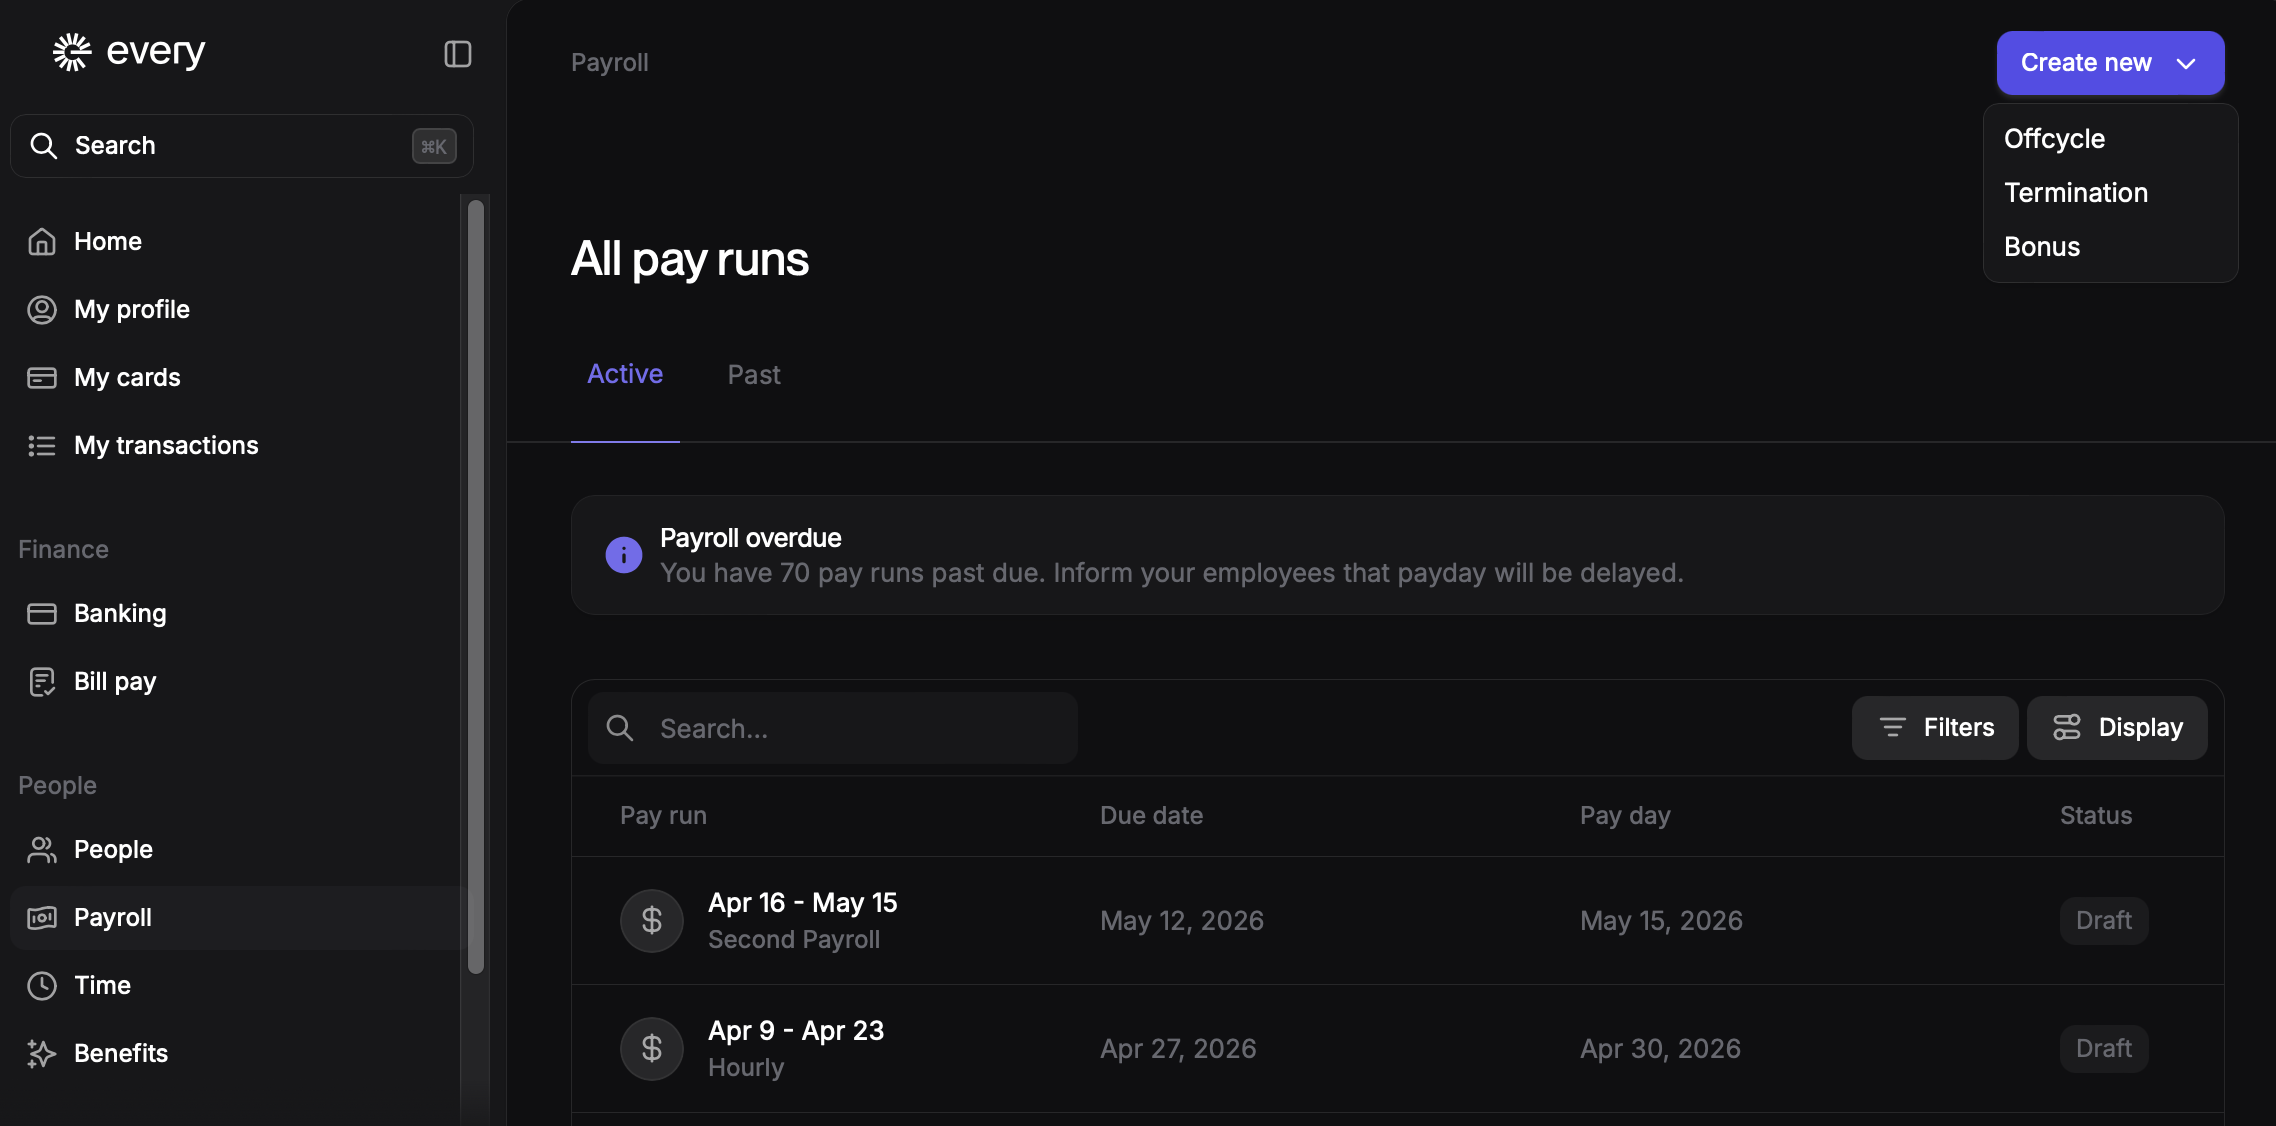The image size is (2276, 1126).
Task: Toggle the sidebar collapse icon
Action: click(x=457, y=54)
